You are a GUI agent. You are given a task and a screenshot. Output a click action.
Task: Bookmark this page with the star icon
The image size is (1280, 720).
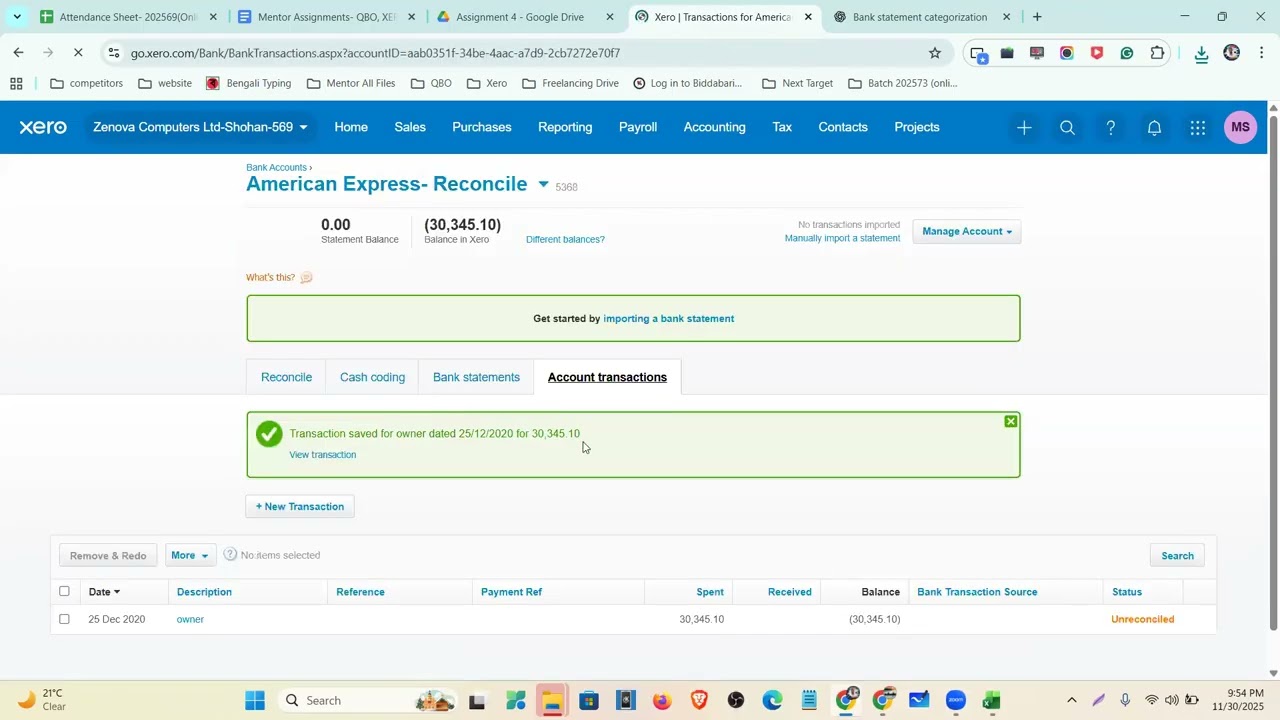[x=935, y=53]
